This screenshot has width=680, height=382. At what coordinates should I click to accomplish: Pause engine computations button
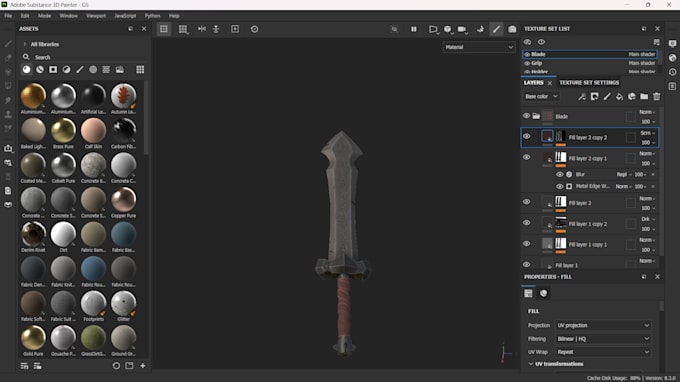point(414,29)
